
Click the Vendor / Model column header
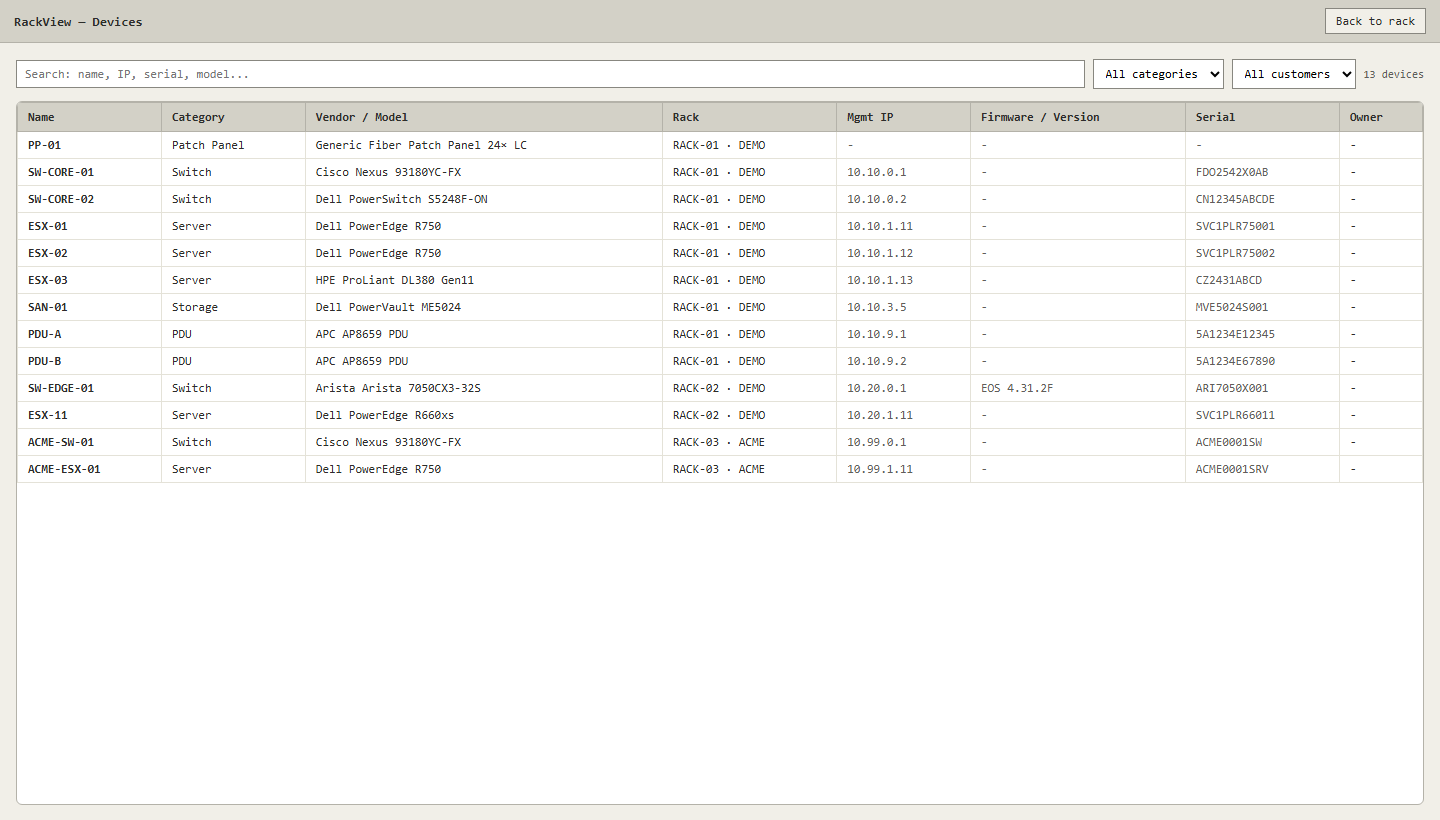[484, 117]
